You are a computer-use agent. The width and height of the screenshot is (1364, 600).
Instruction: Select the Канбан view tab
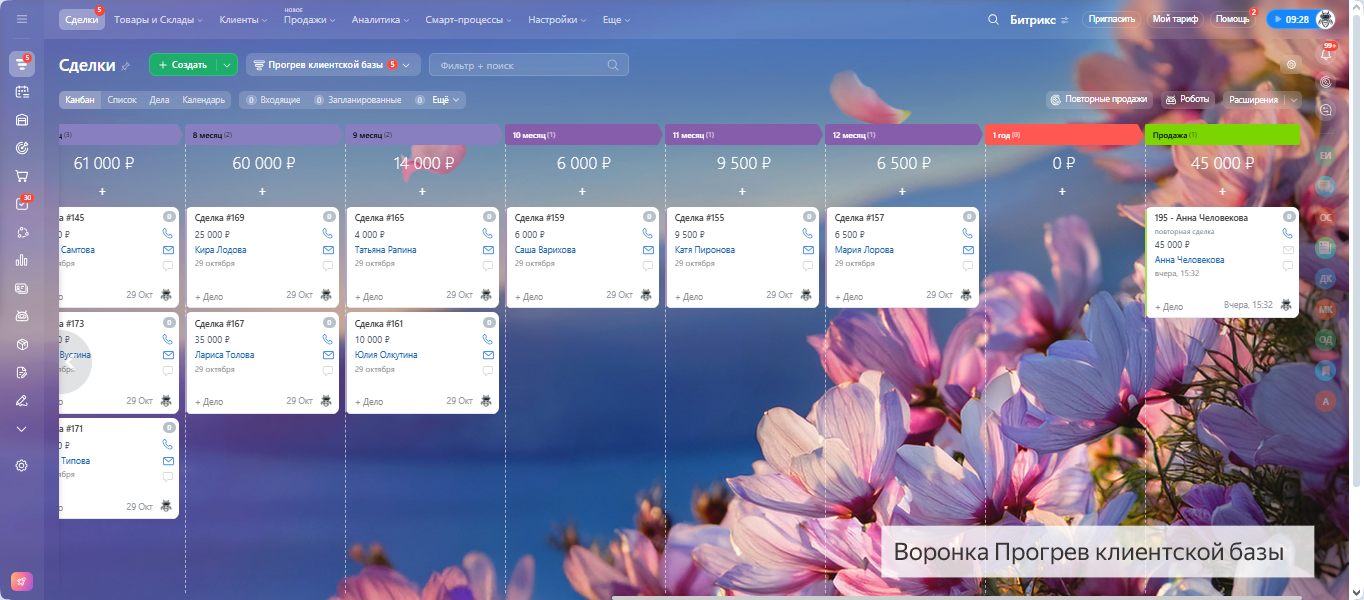[x=80, y=100]
